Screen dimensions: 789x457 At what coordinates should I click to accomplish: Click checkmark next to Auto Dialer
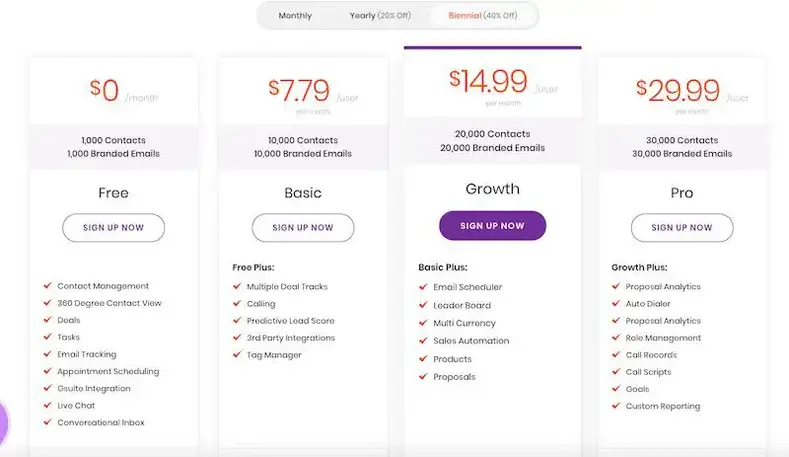point(616,303)
